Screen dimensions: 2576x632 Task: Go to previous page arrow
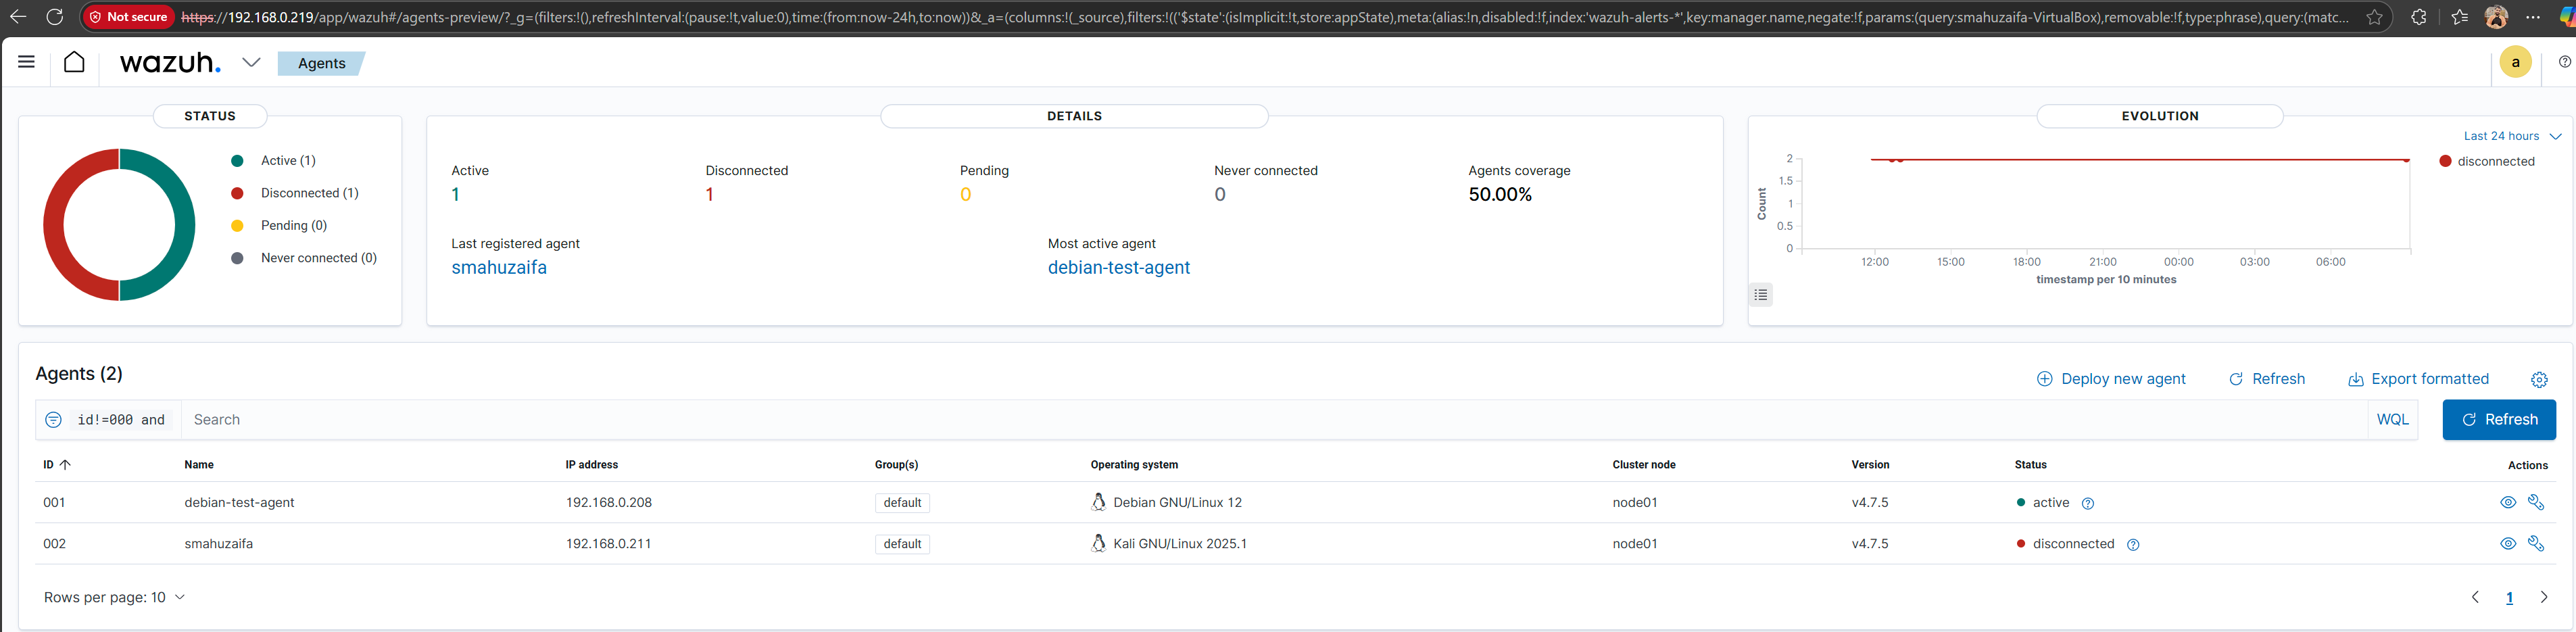pyautogui.click(x=2475, y=597)
